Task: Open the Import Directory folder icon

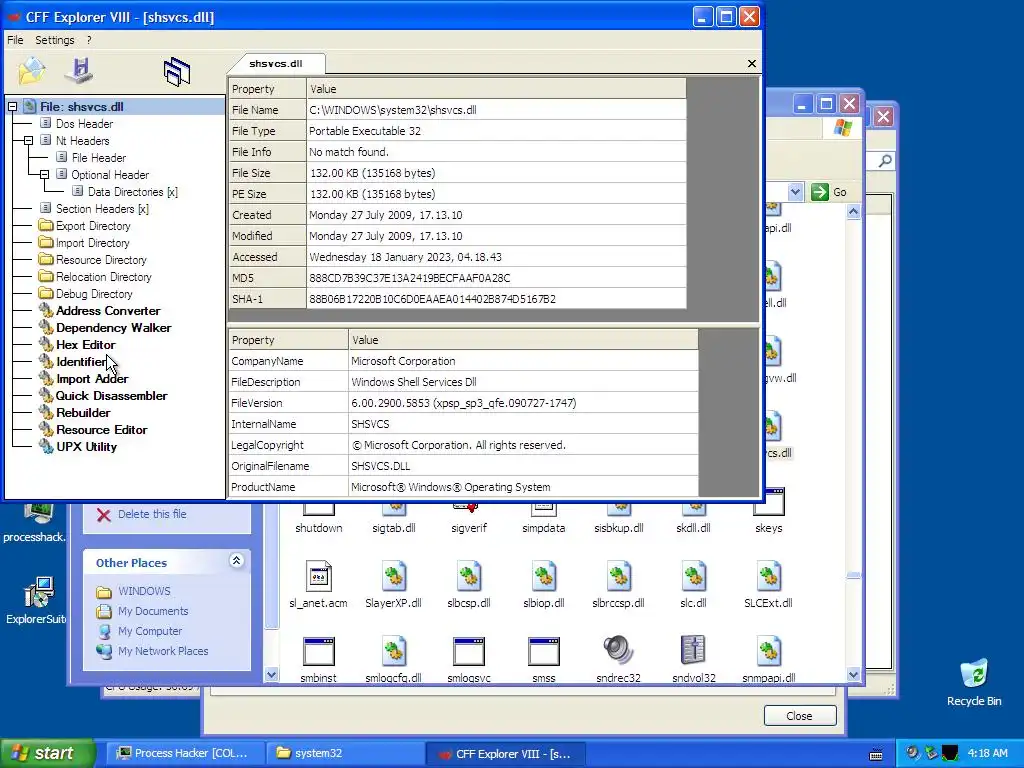Action: [46, 242]
